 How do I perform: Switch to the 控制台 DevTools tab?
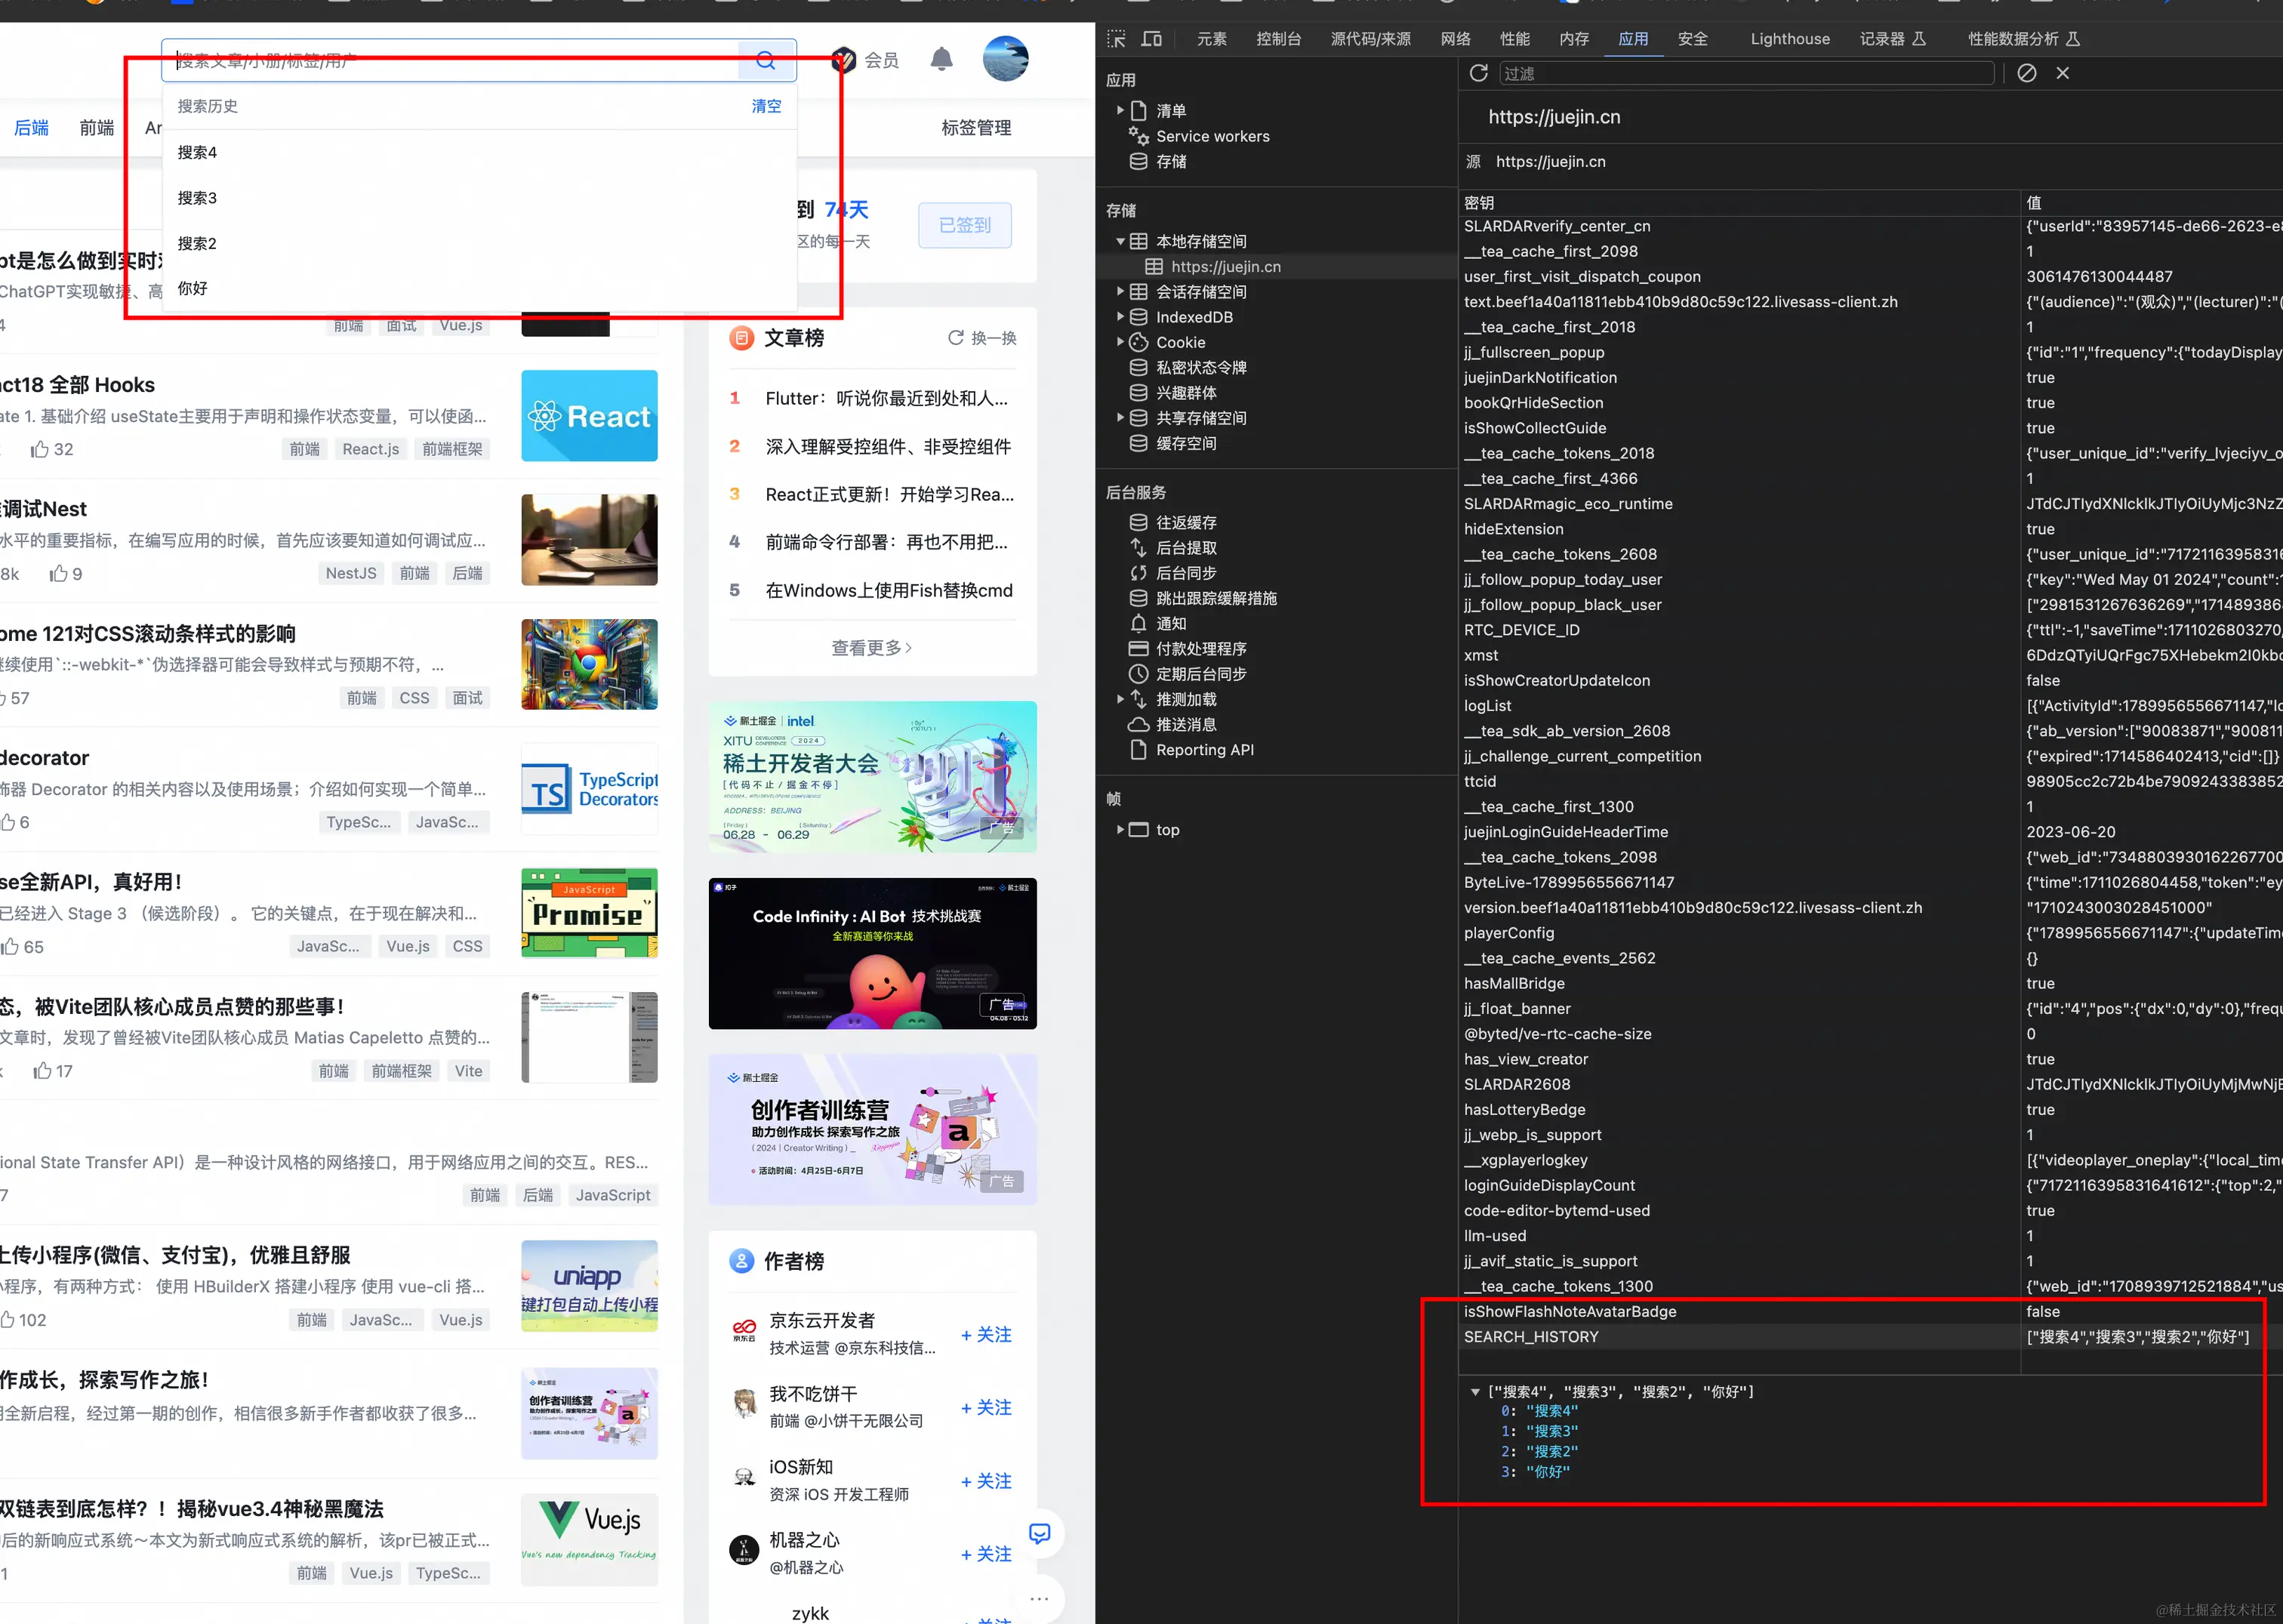point(1278,39)
